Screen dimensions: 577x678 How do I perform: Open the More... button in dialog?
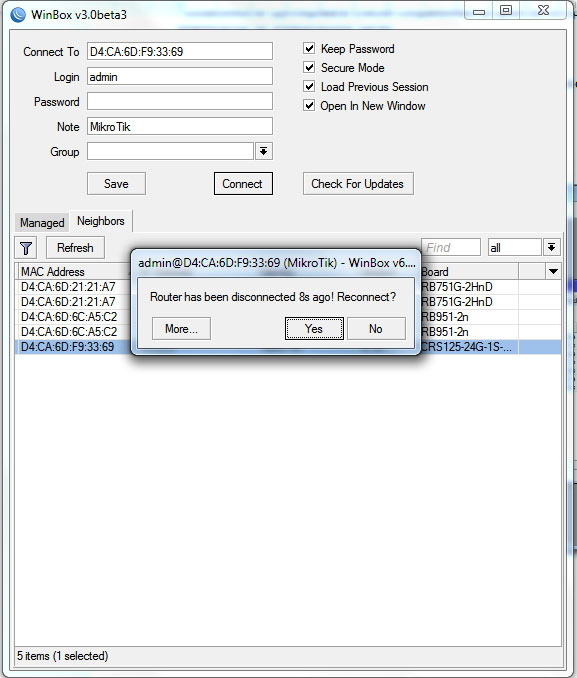pyautogui.click(x=181, y=329)
